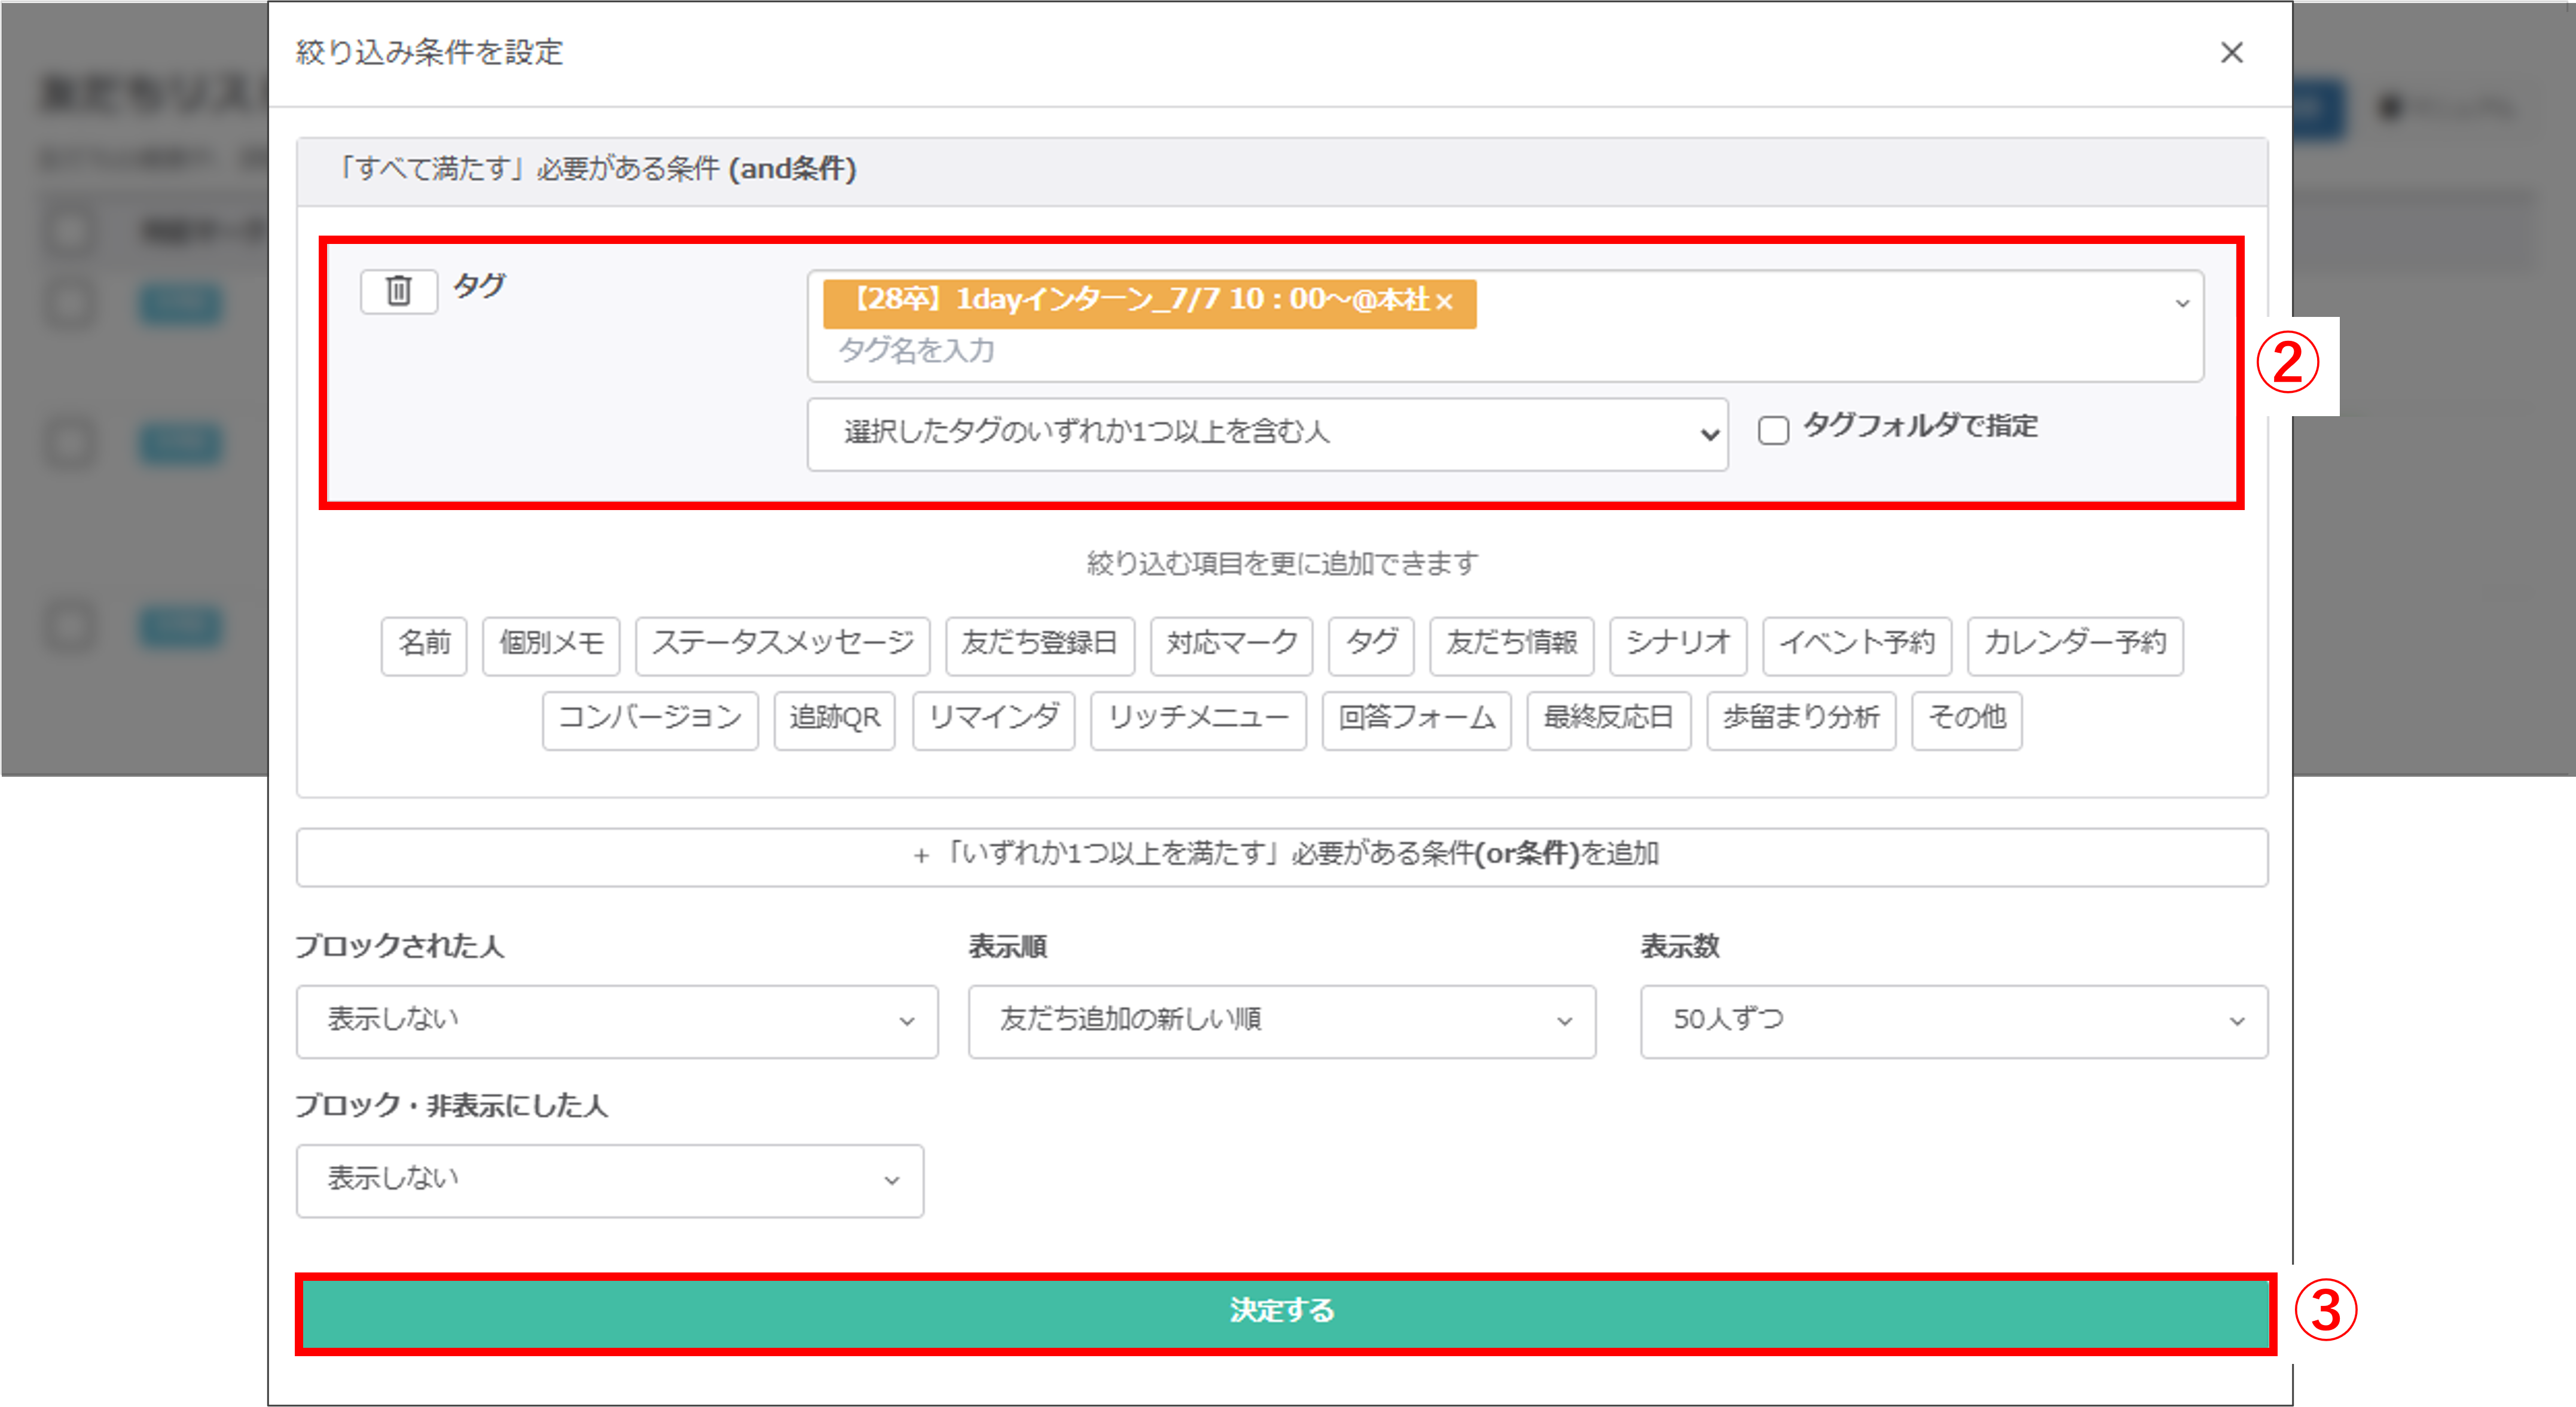2576x1407 pixels.
Task: Open the 表示数 50人ずつ dropdown
Action: [x=1953, y=1021]
